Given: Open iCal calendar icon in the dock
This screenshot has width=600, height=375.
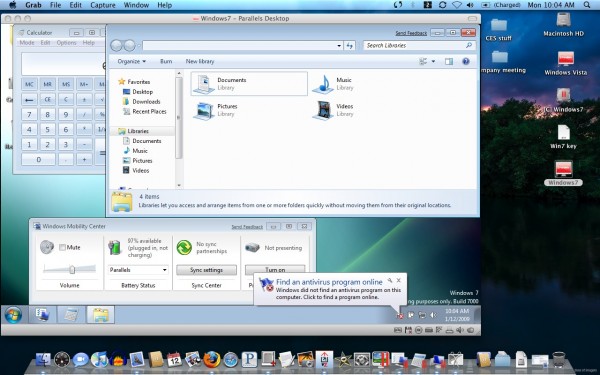Looking at the screenshot, I should pyautogui.click(x=174, y=360).
